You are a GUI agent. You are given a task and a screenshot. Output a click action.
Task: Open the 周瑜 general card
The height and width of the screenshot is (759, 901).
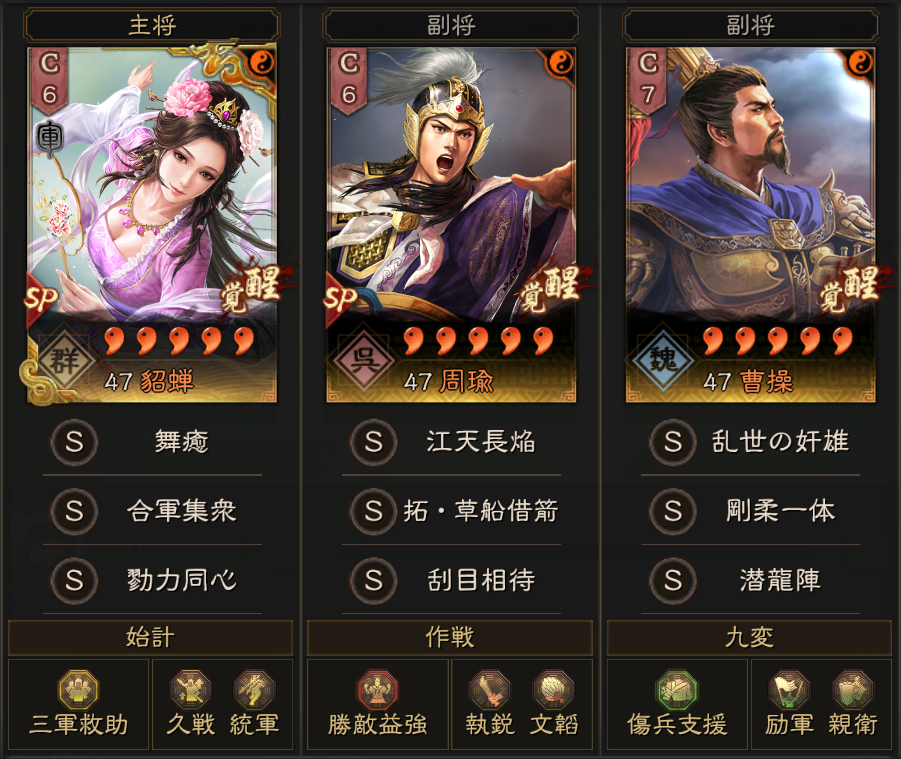tap(451, 225)
